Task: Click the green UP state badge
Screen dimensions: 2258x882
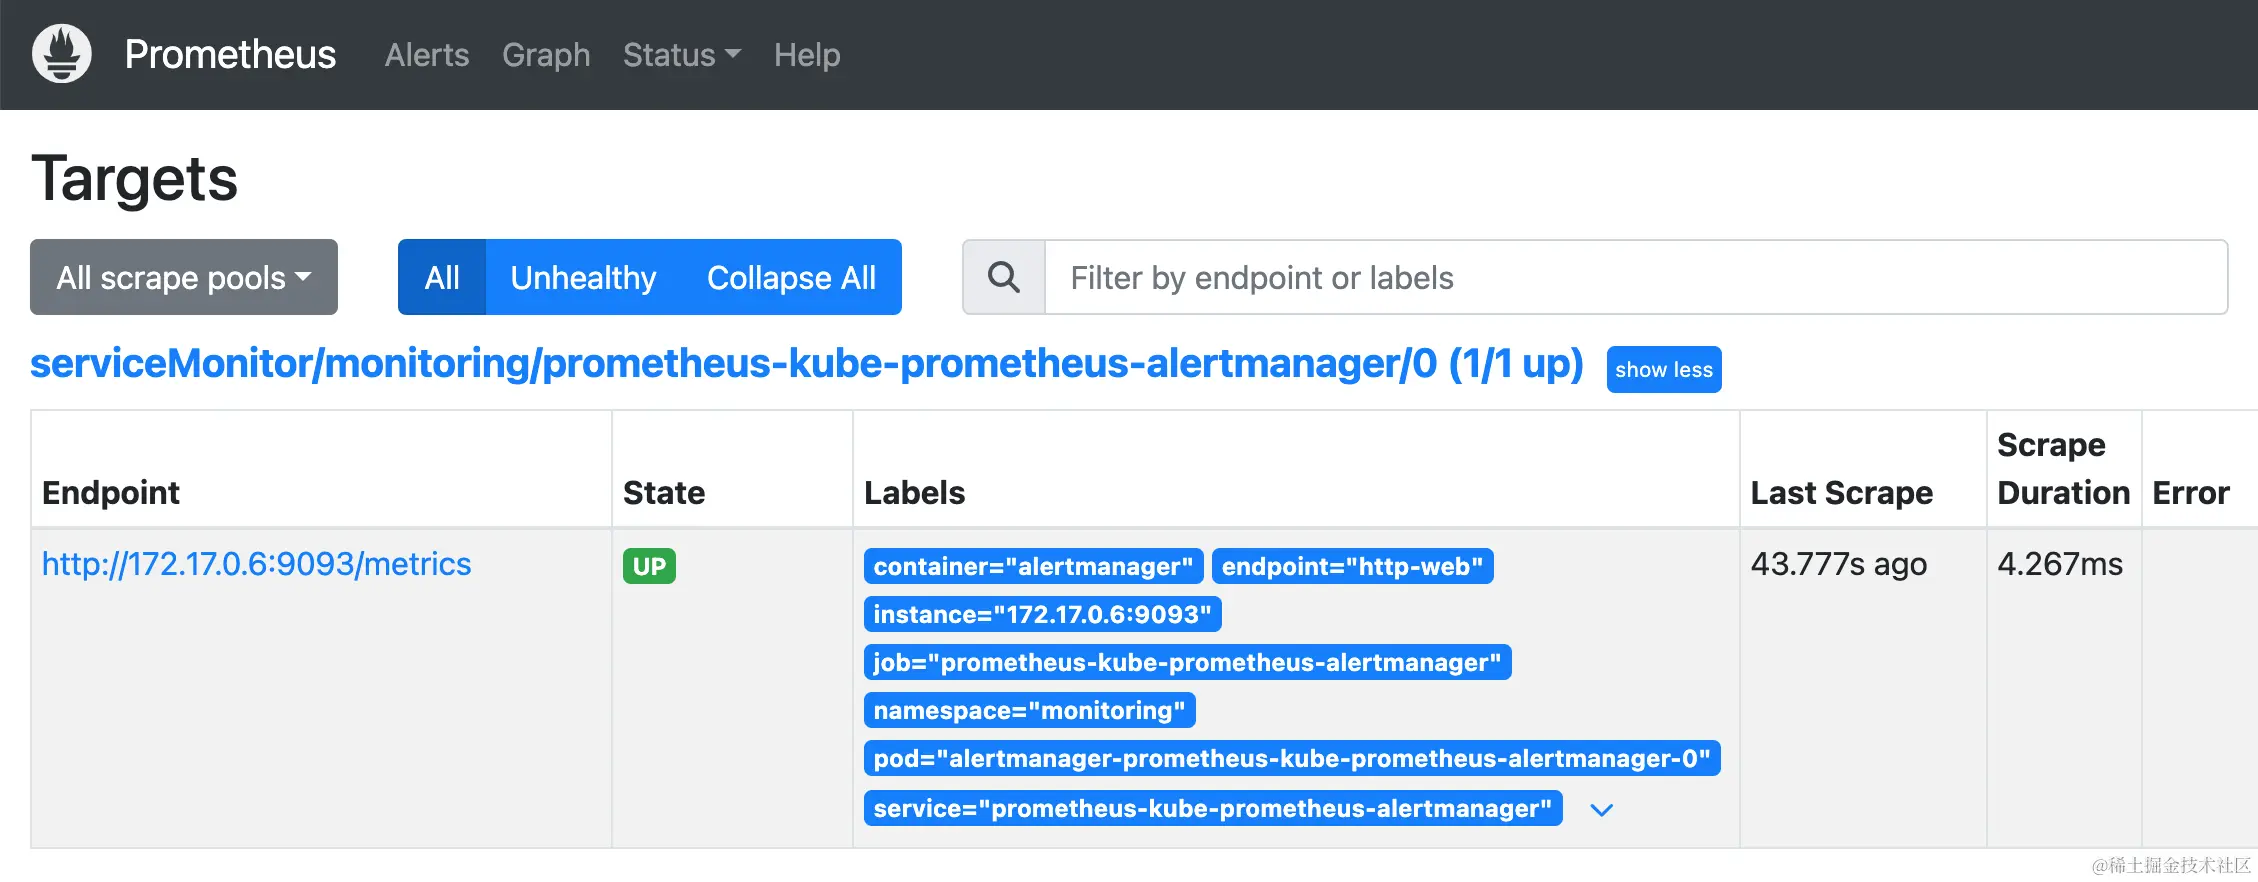Action: (649, 566)
